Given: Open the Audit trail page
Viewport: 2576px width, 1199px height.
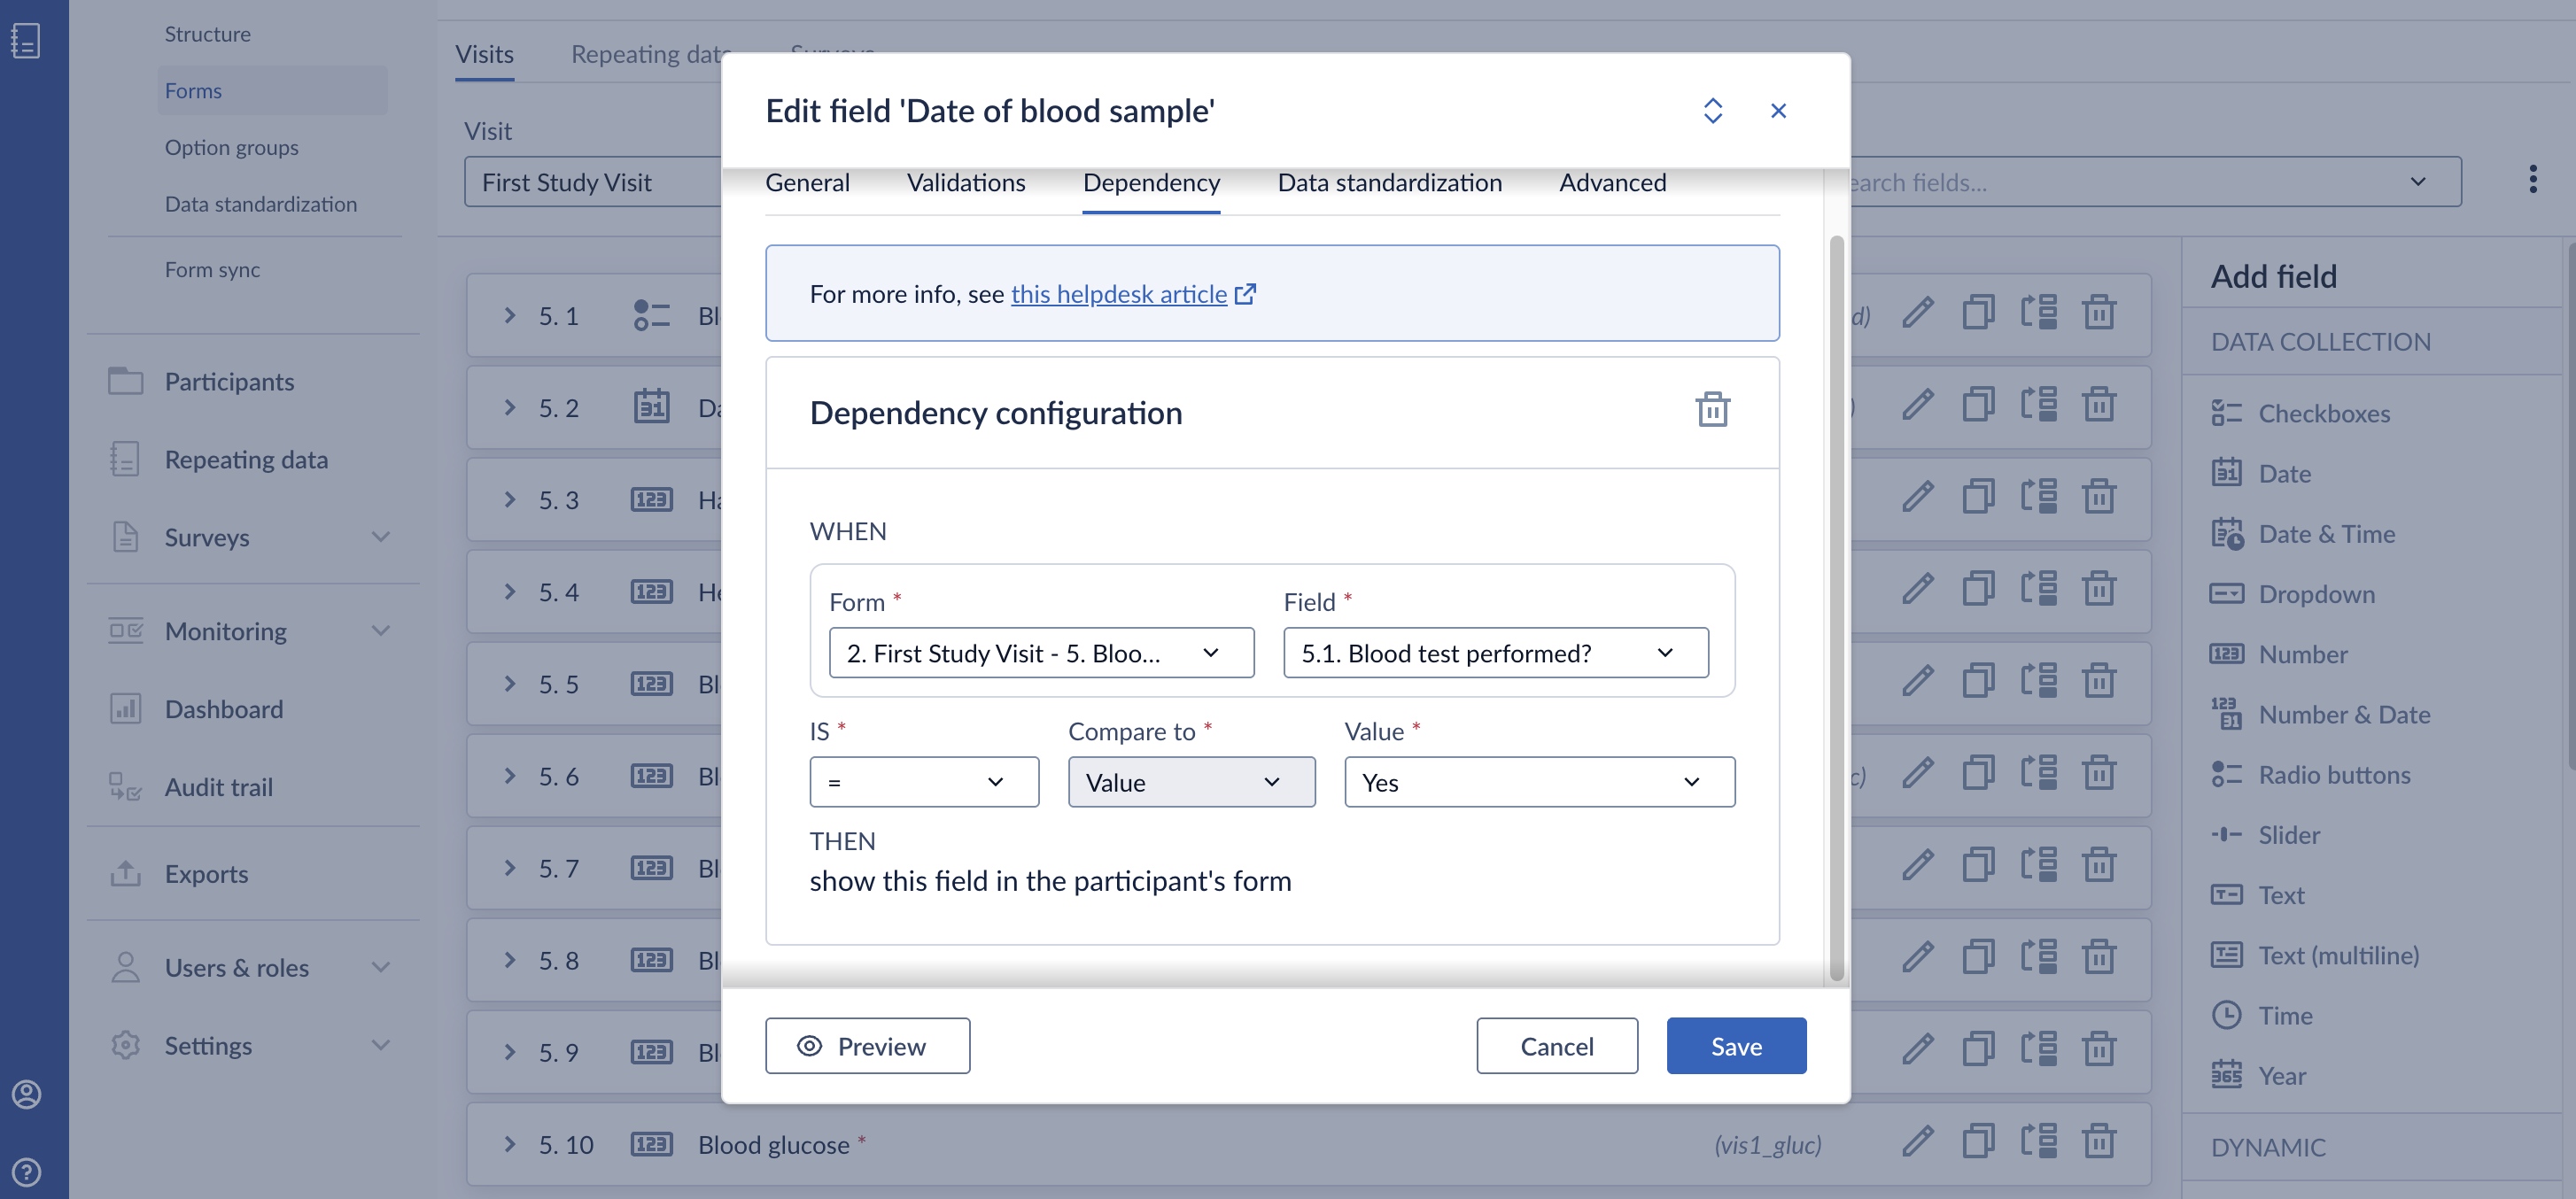Looking at the screenshot, I should point(218,787).
